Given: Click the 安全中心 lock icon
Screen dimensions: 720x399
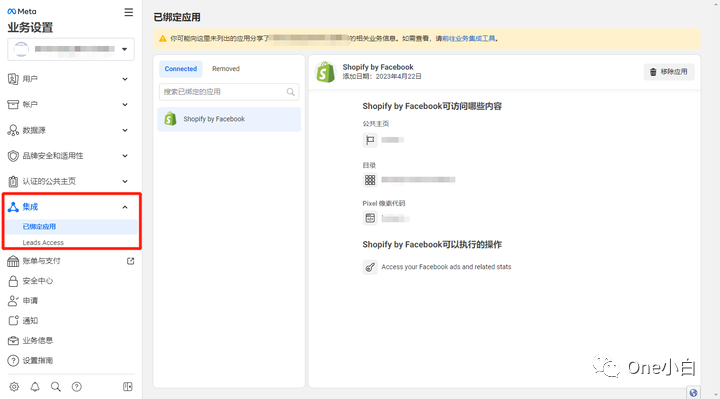Looking at the screenshot, I should point(13,281).
